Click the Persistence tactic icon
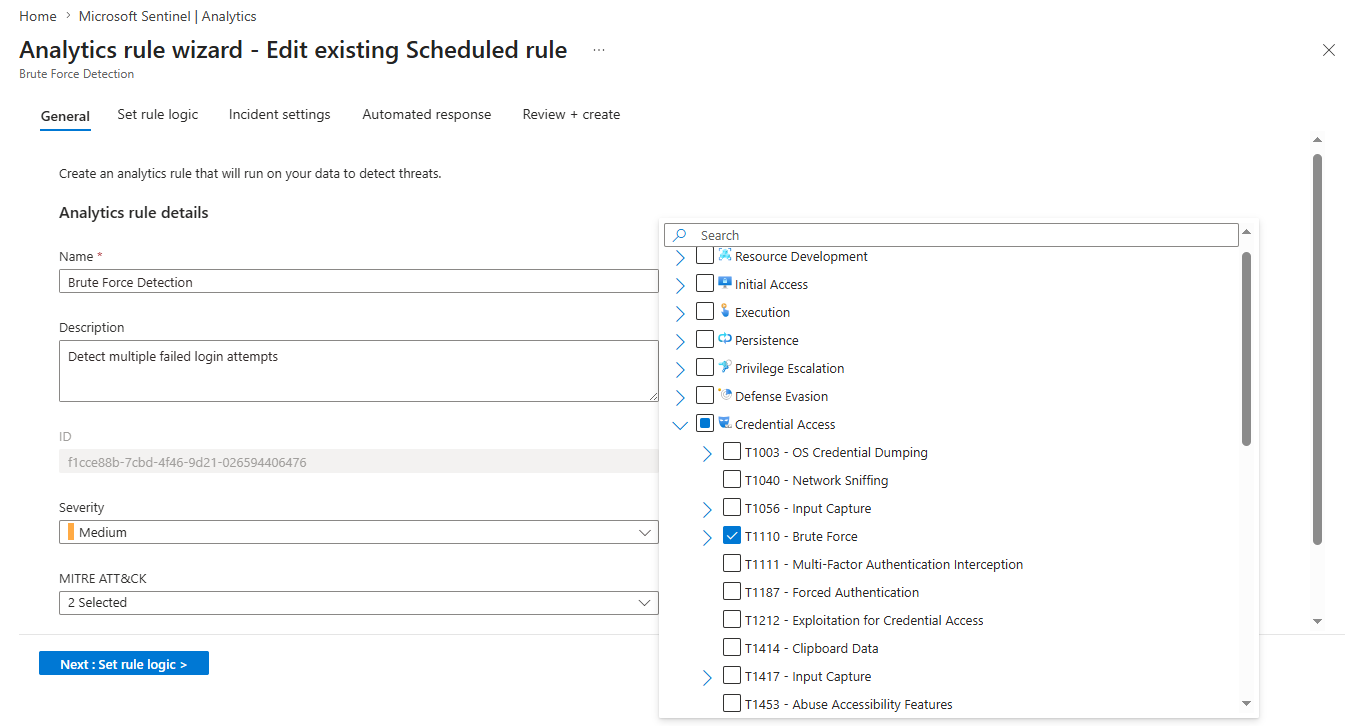1363x726 pixels. (725, 339)
